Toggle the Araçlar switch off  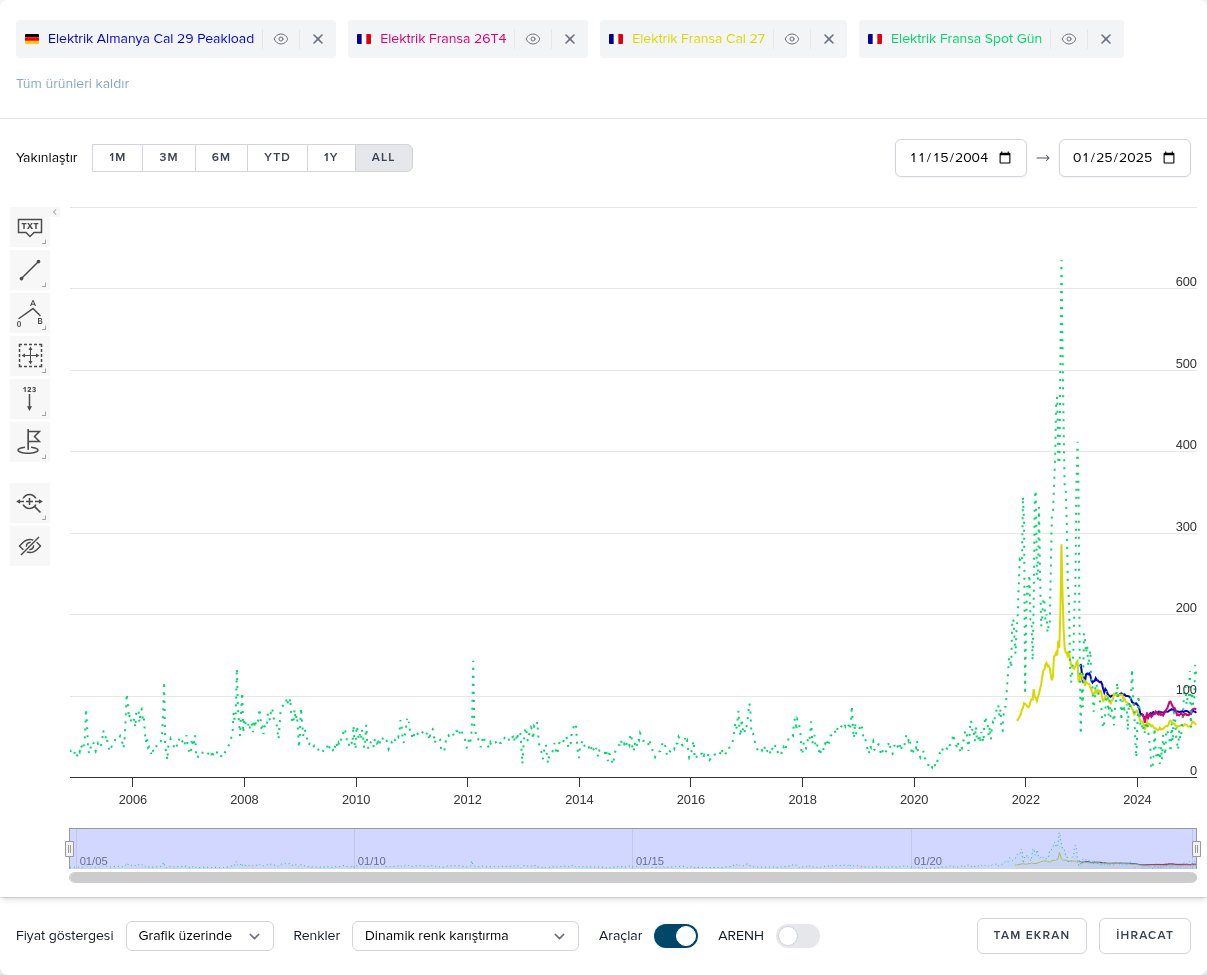[x=676, y=936]
